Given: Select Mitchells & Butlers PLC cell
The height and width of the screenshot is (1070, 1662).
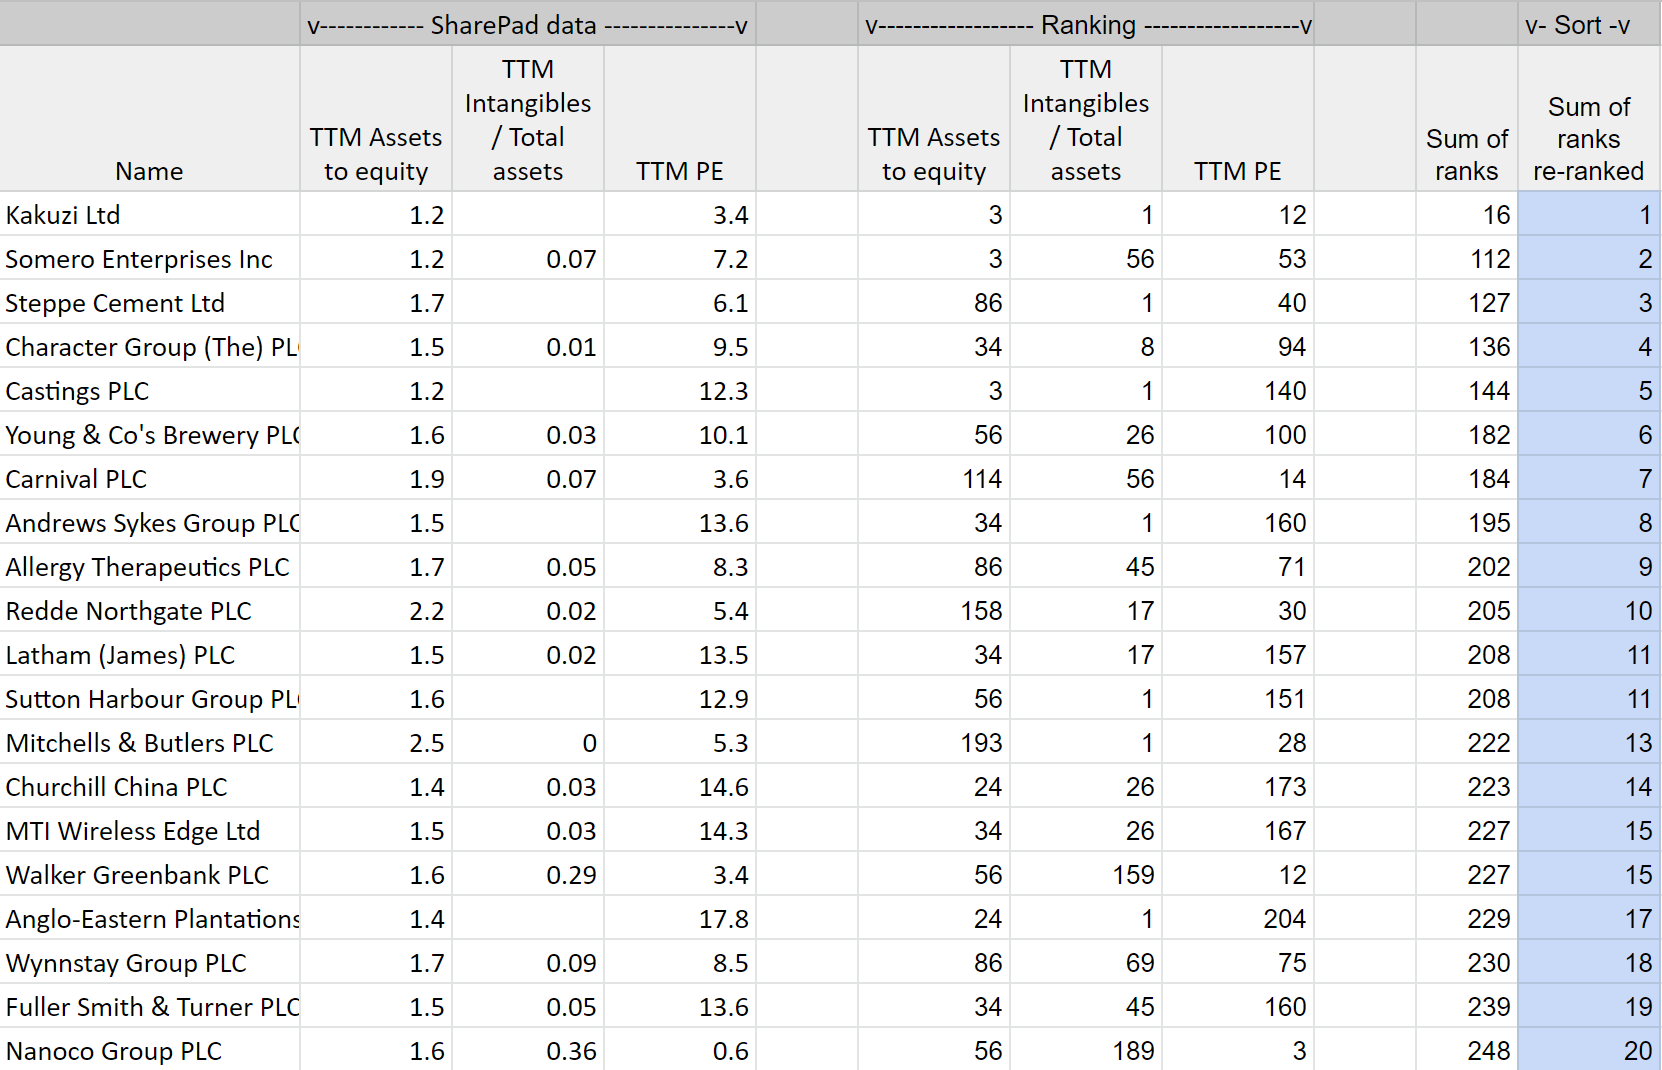Looking at the screenshot, I should (x=150, y=742).
